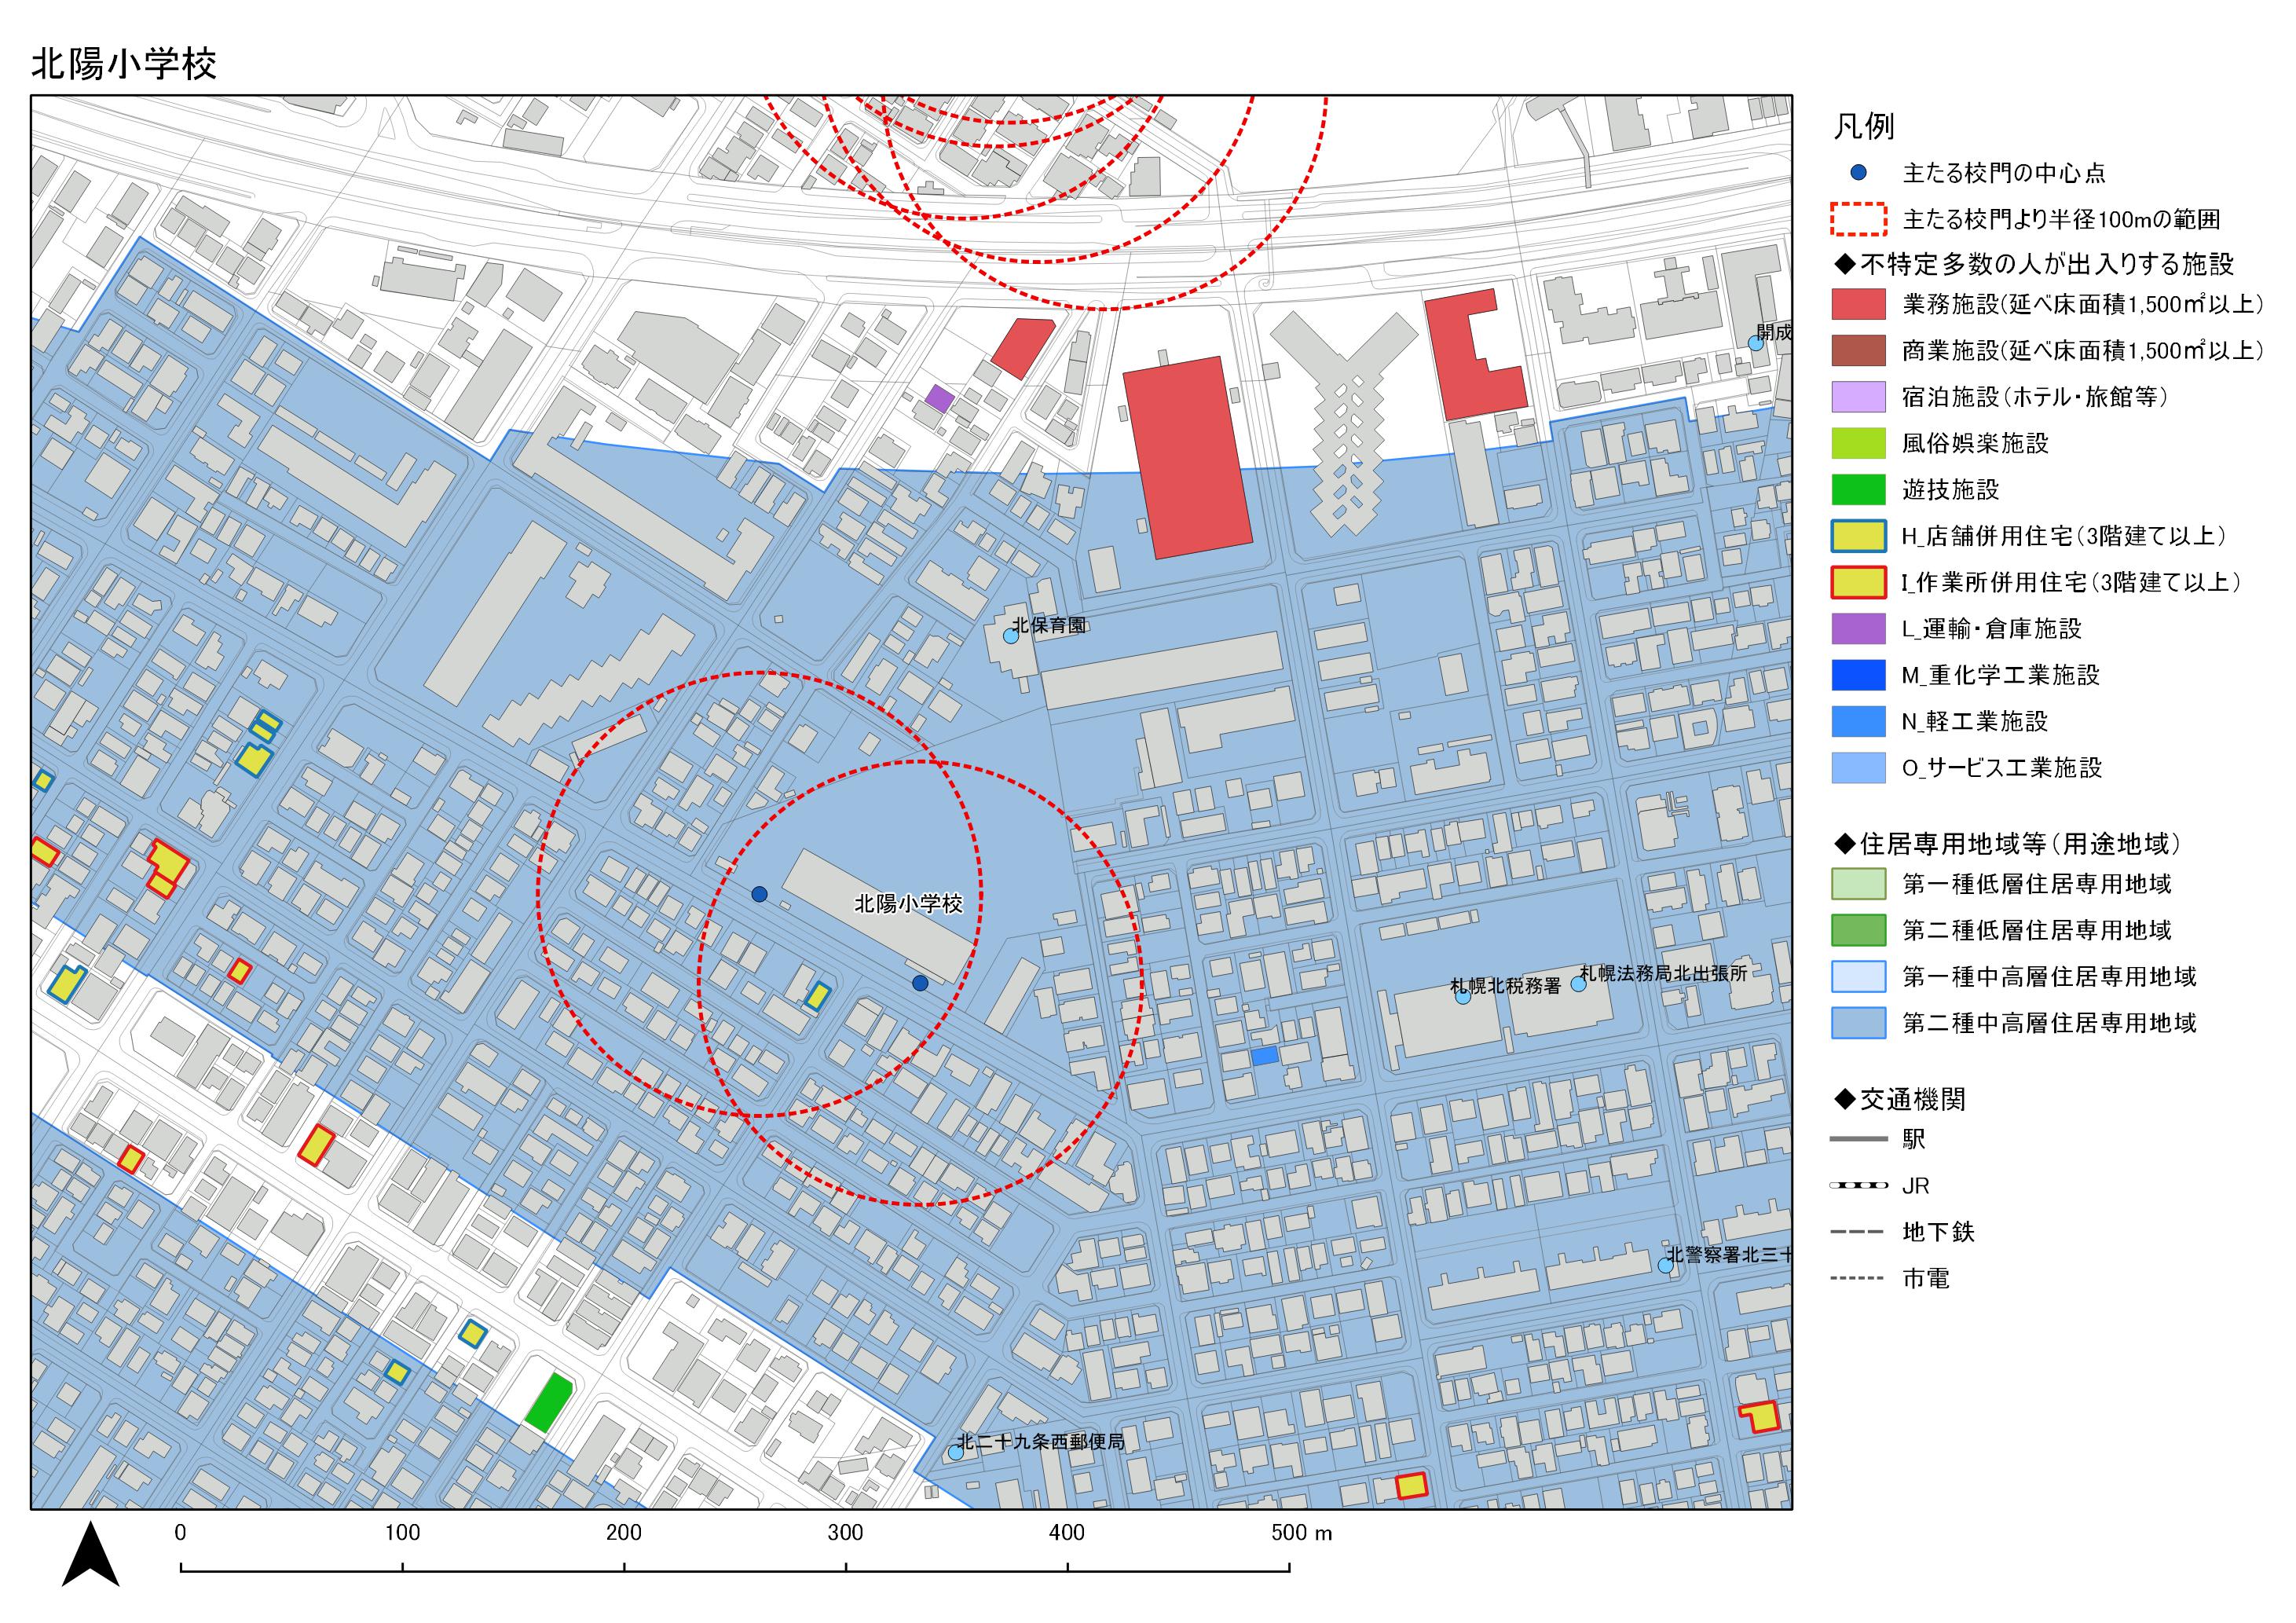The width and height of the screenshot is (2296, 1623).
Task: Click the 第二種低層住居専用地域 swatch
Action: point(1858,930)
